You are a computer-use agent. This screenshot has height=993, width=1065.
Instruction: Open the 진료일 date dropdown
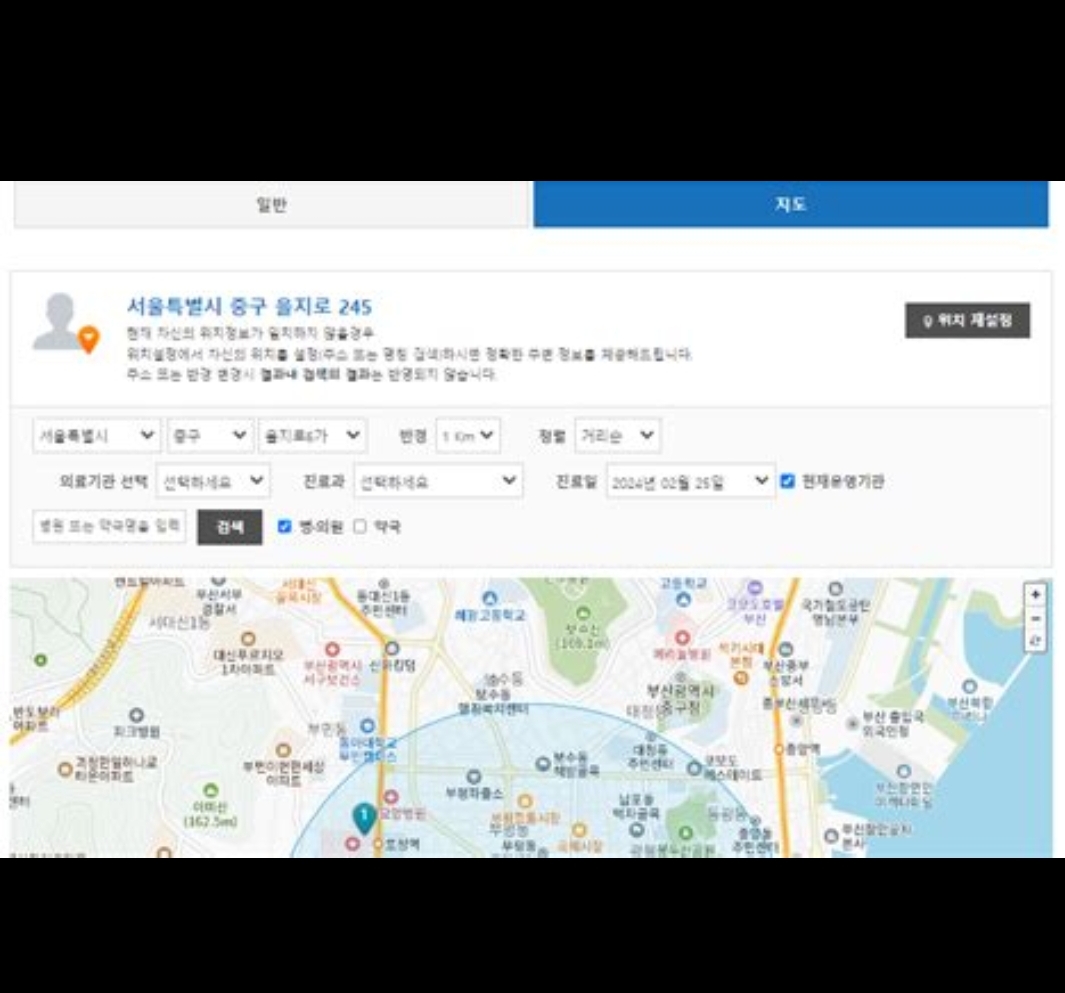click(x=691, y=482)
